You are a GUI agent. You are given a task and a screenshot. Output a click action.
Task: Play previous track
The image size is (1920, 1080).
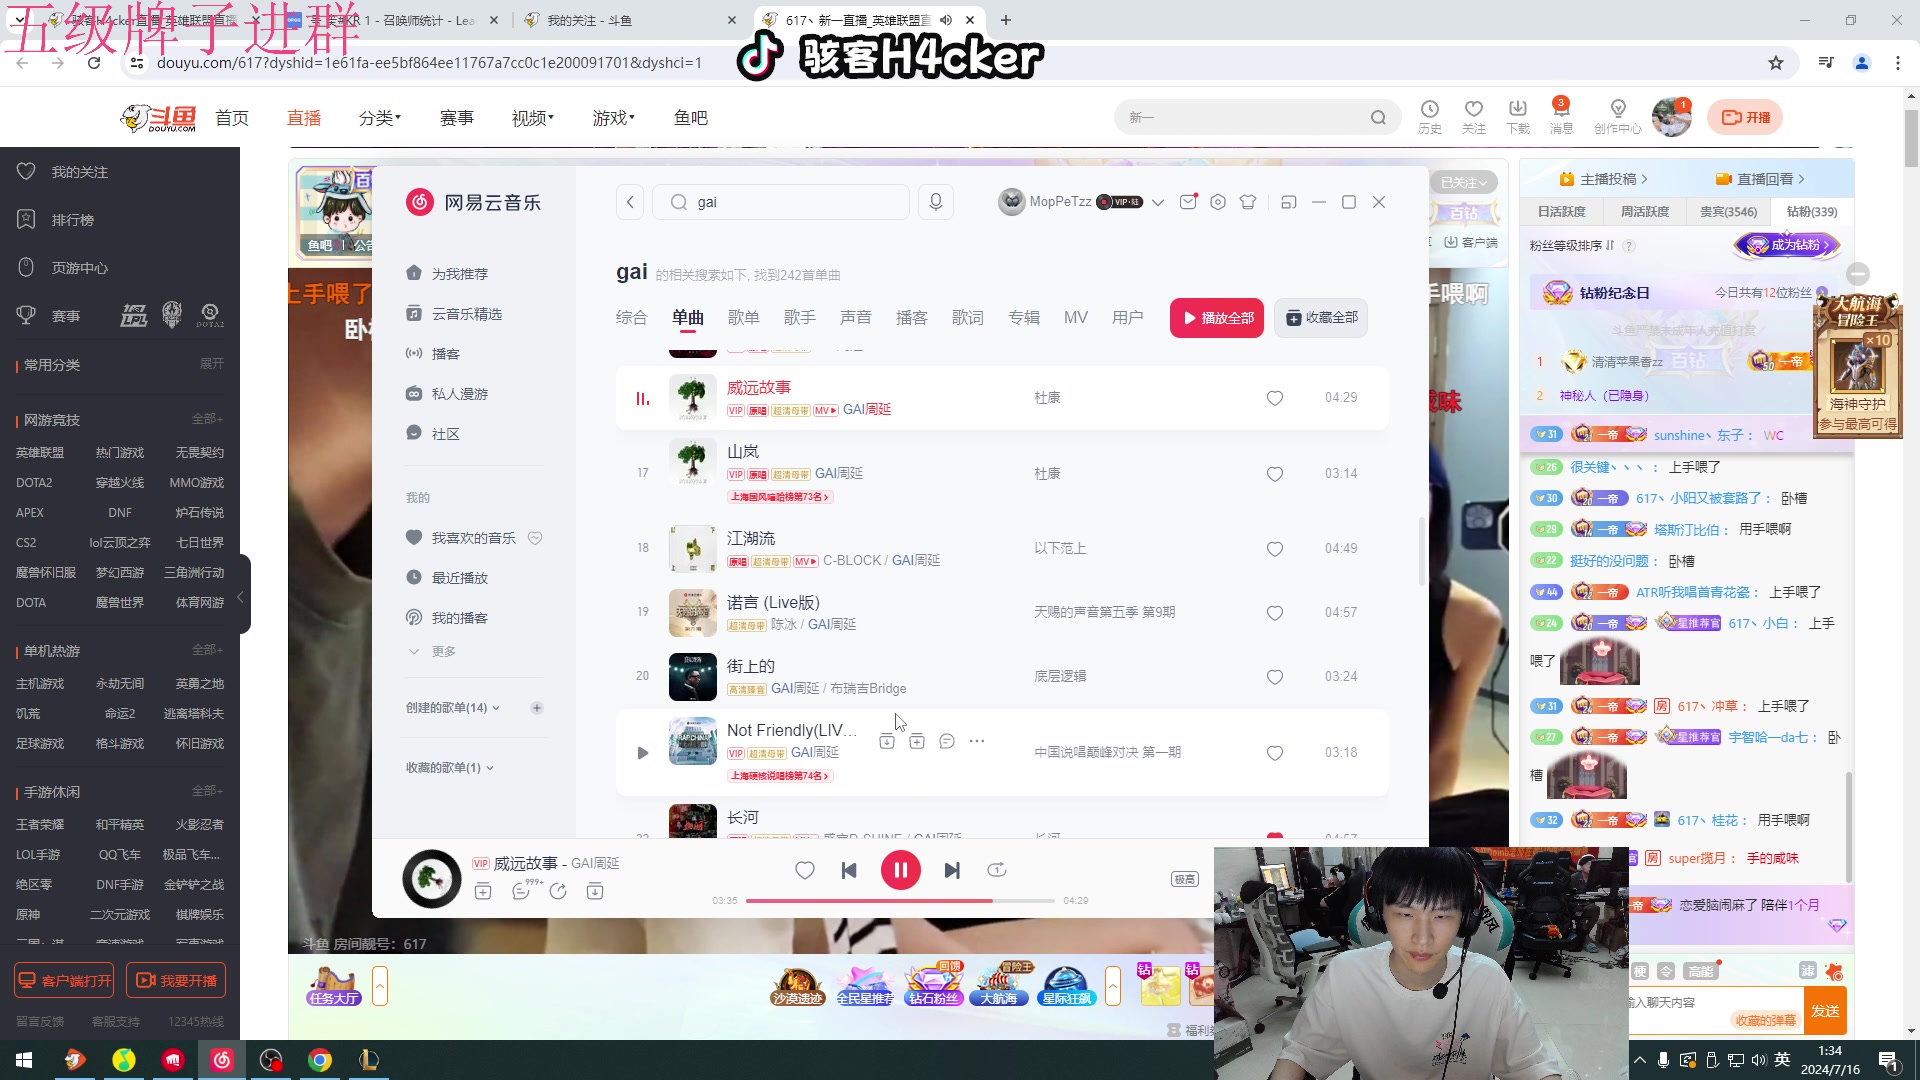point(849,871)
